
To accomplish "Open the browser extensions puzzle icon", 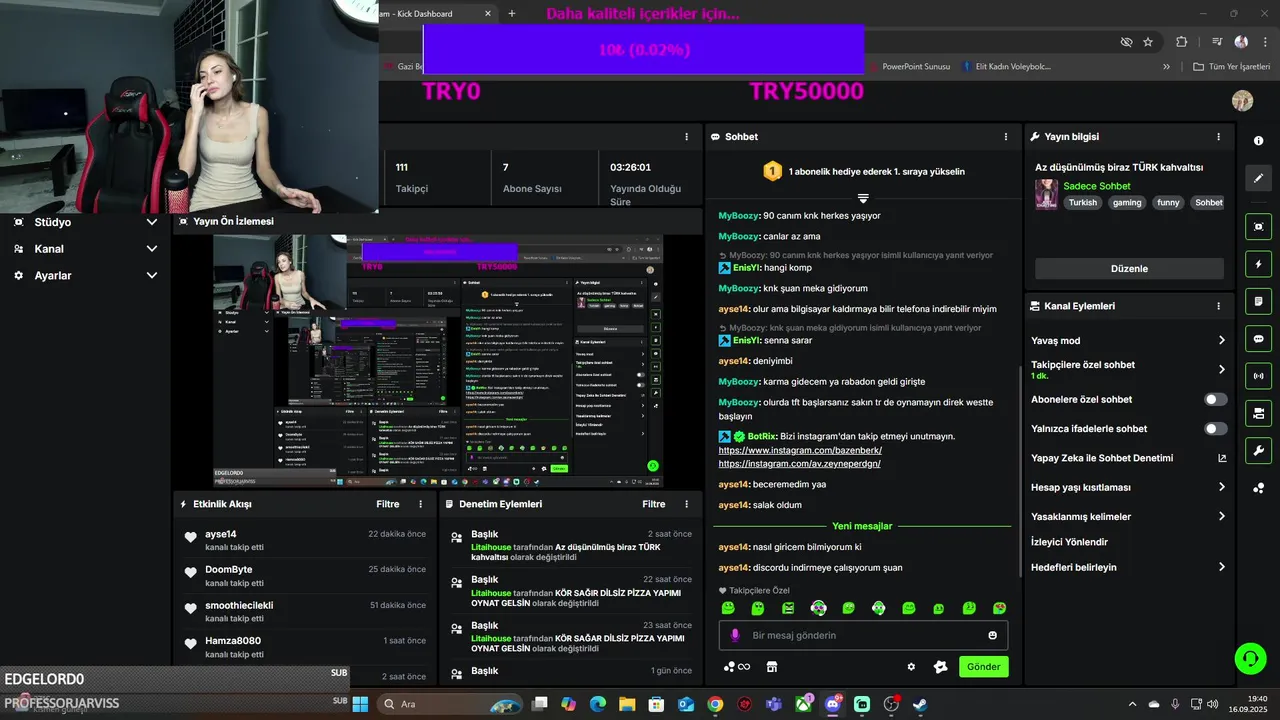I will point(1181,42).
